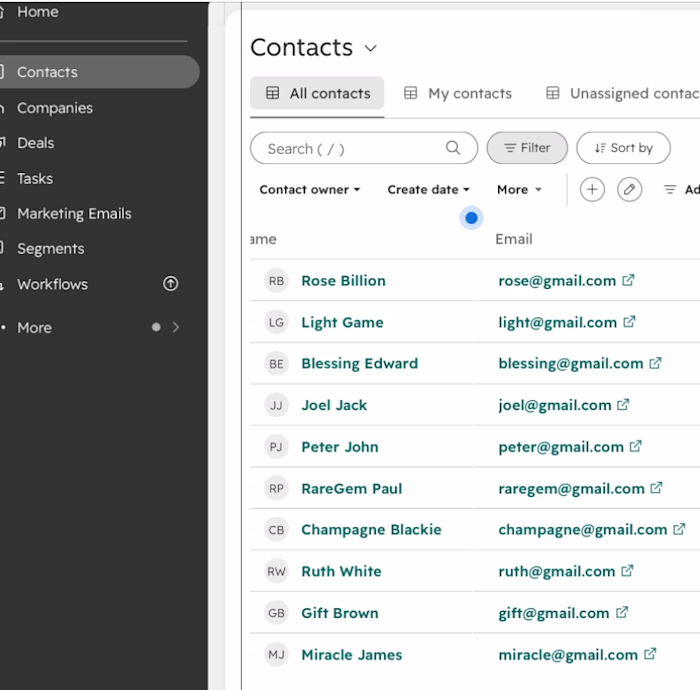Switch to the Unassigned contacts tab
Image resolution: width=700 pixels, height=690 pixels.
[623, 93]
